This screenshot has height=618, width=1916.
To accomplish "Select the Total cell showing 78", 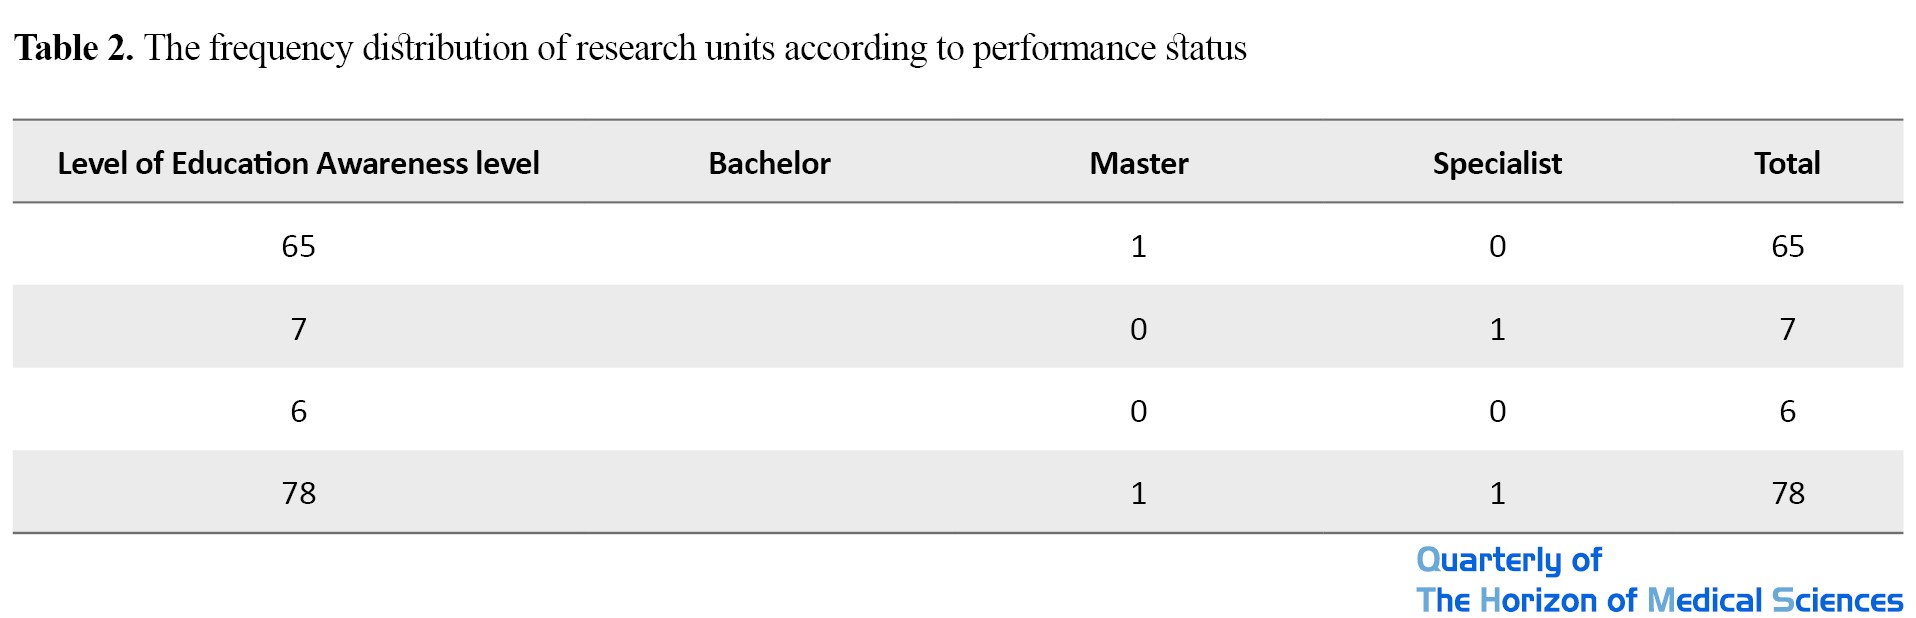I will click(x=1787, y=493).
